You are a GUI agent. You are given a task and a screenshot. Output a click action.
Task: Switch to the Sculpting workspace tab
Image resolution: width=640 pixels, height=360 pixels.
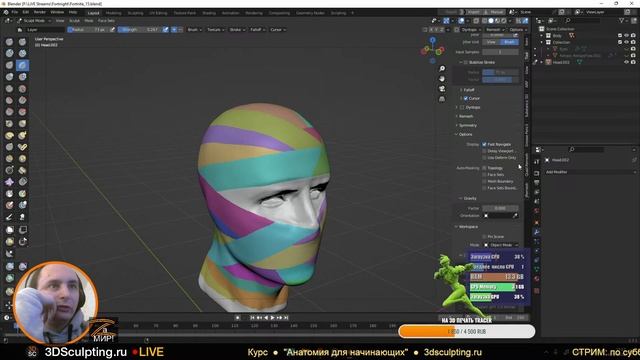[135, 13]
